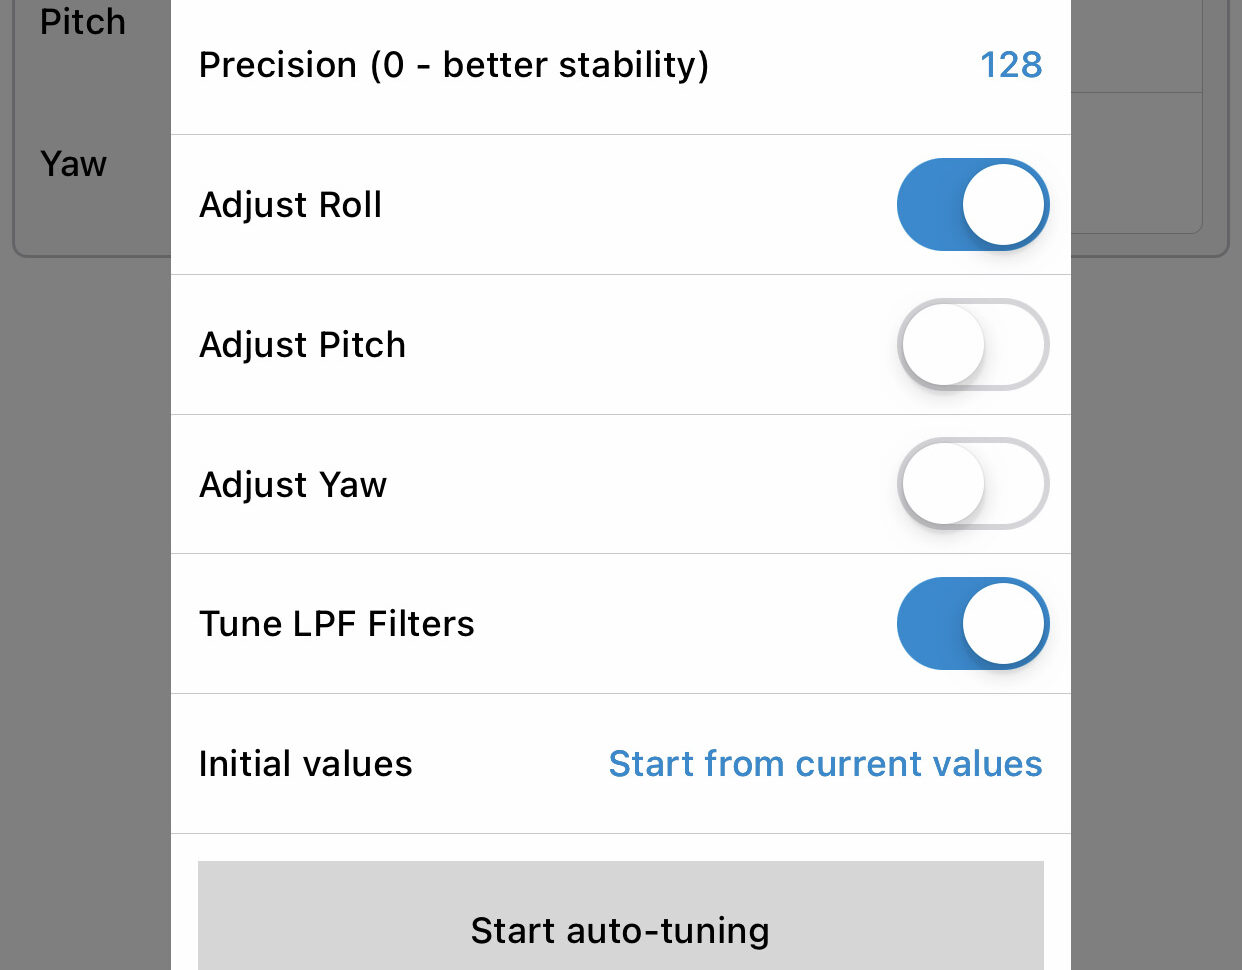Viewport: 1242px width, 970px height.
Task: Select the Adjust Roll label
Action: [290, 205]
